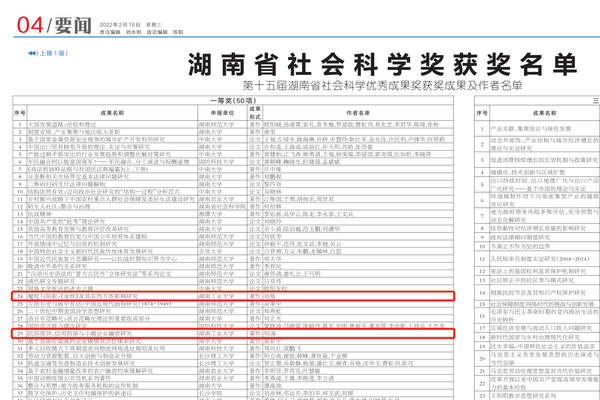Viewport: 600px width, 400px height.
Task: Click the row-22 title '清代骈文专题研究'
Action: (51, 281)
